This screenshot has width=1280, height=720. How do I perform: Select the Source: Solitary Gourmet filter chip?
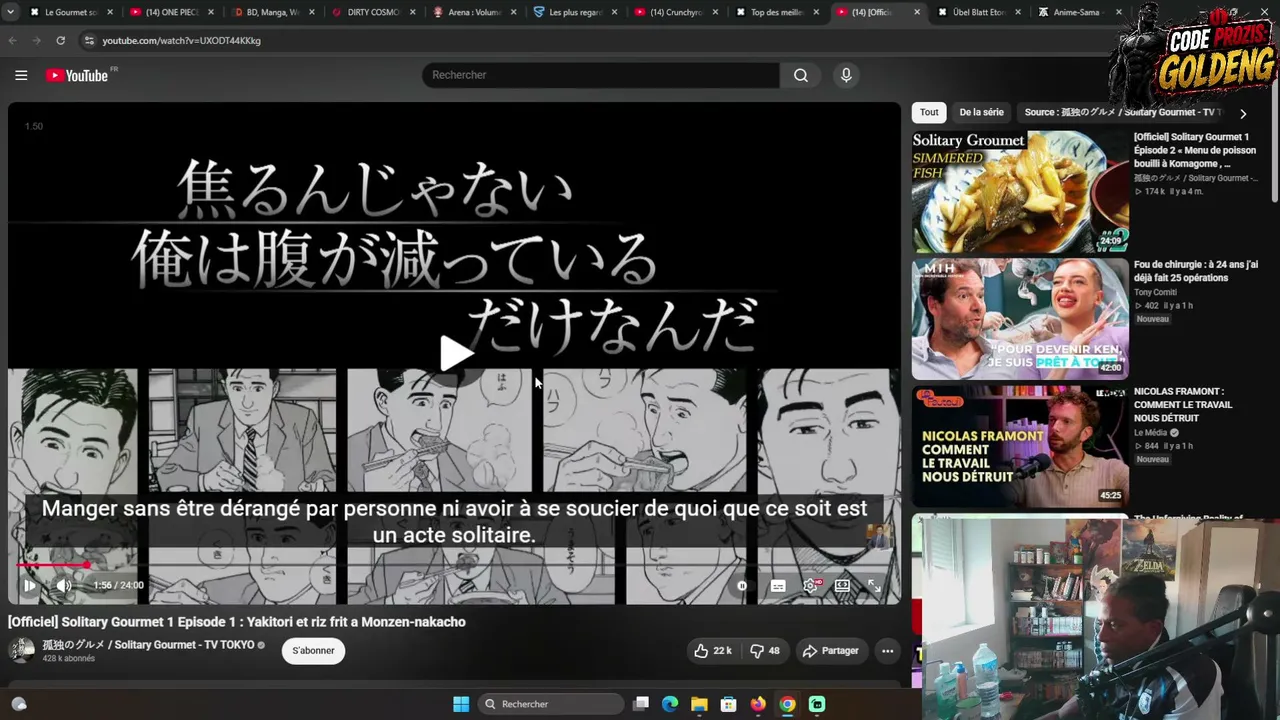coord(1123,113)
